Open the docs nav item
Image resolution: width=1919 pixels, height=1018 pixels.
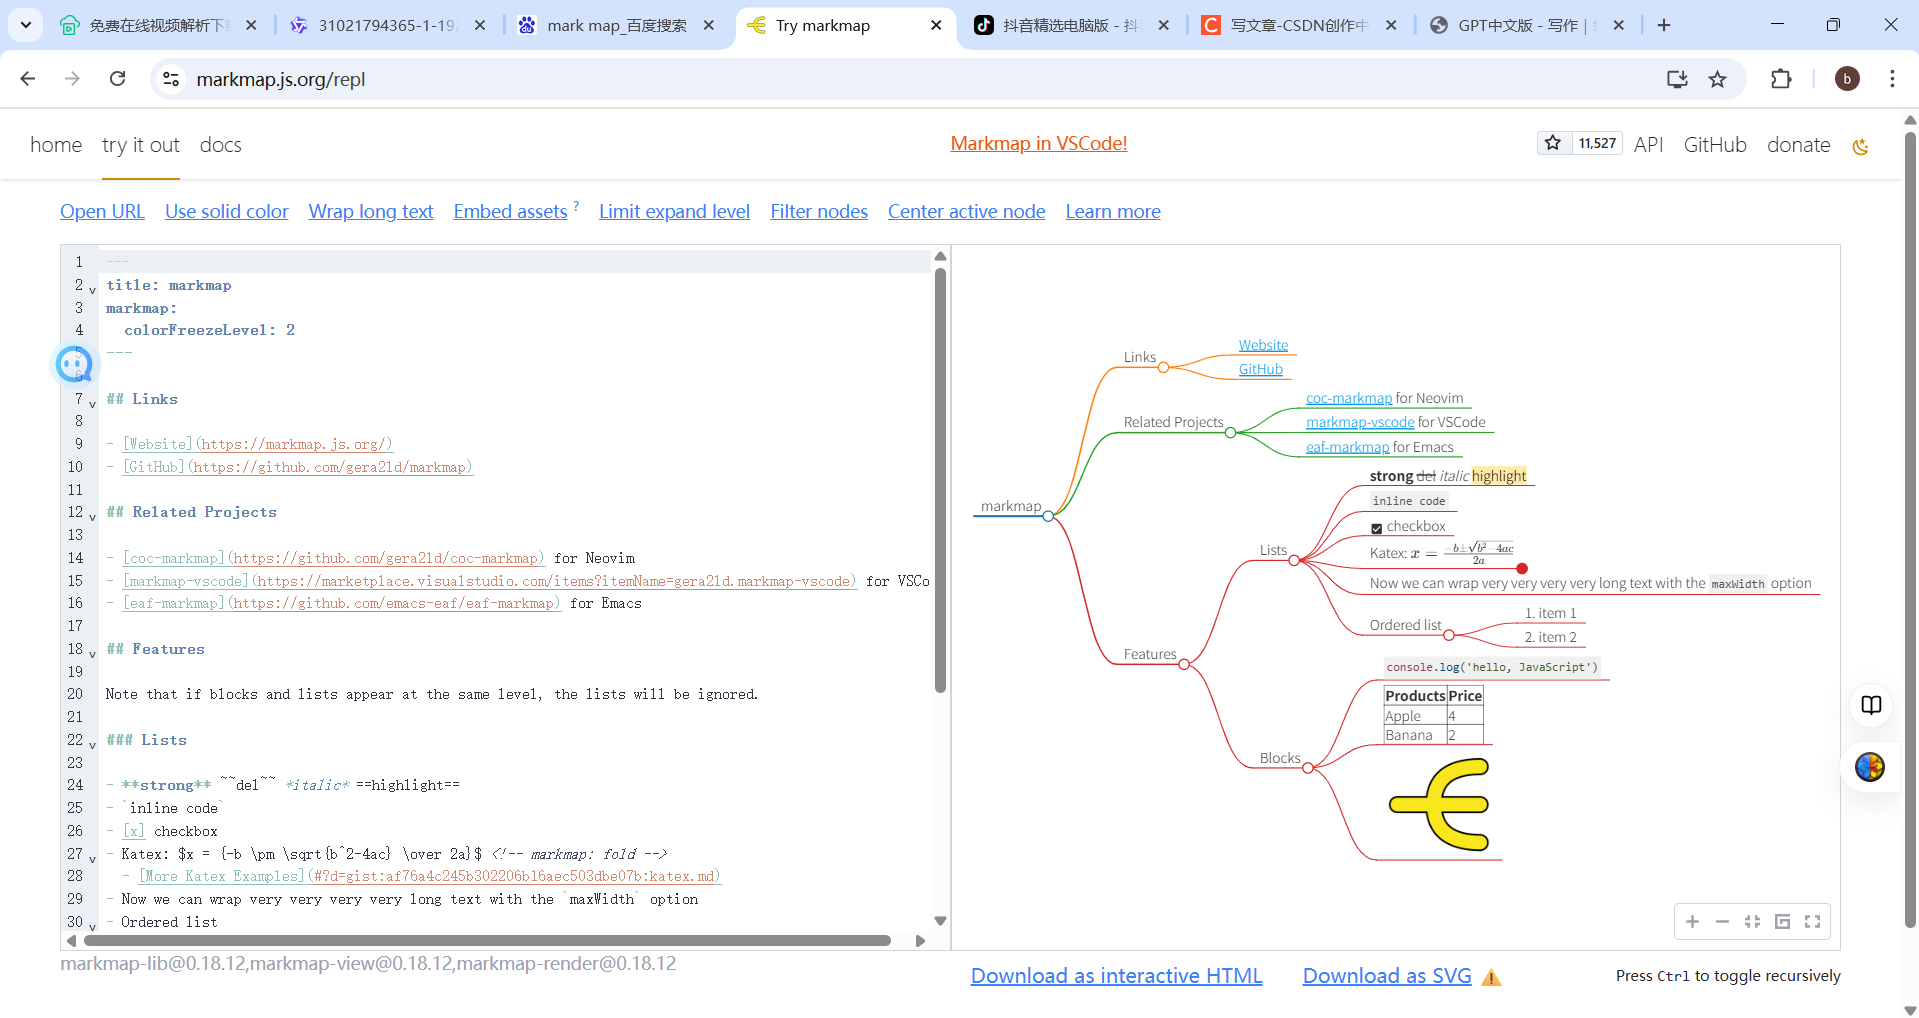pos(221,145)
